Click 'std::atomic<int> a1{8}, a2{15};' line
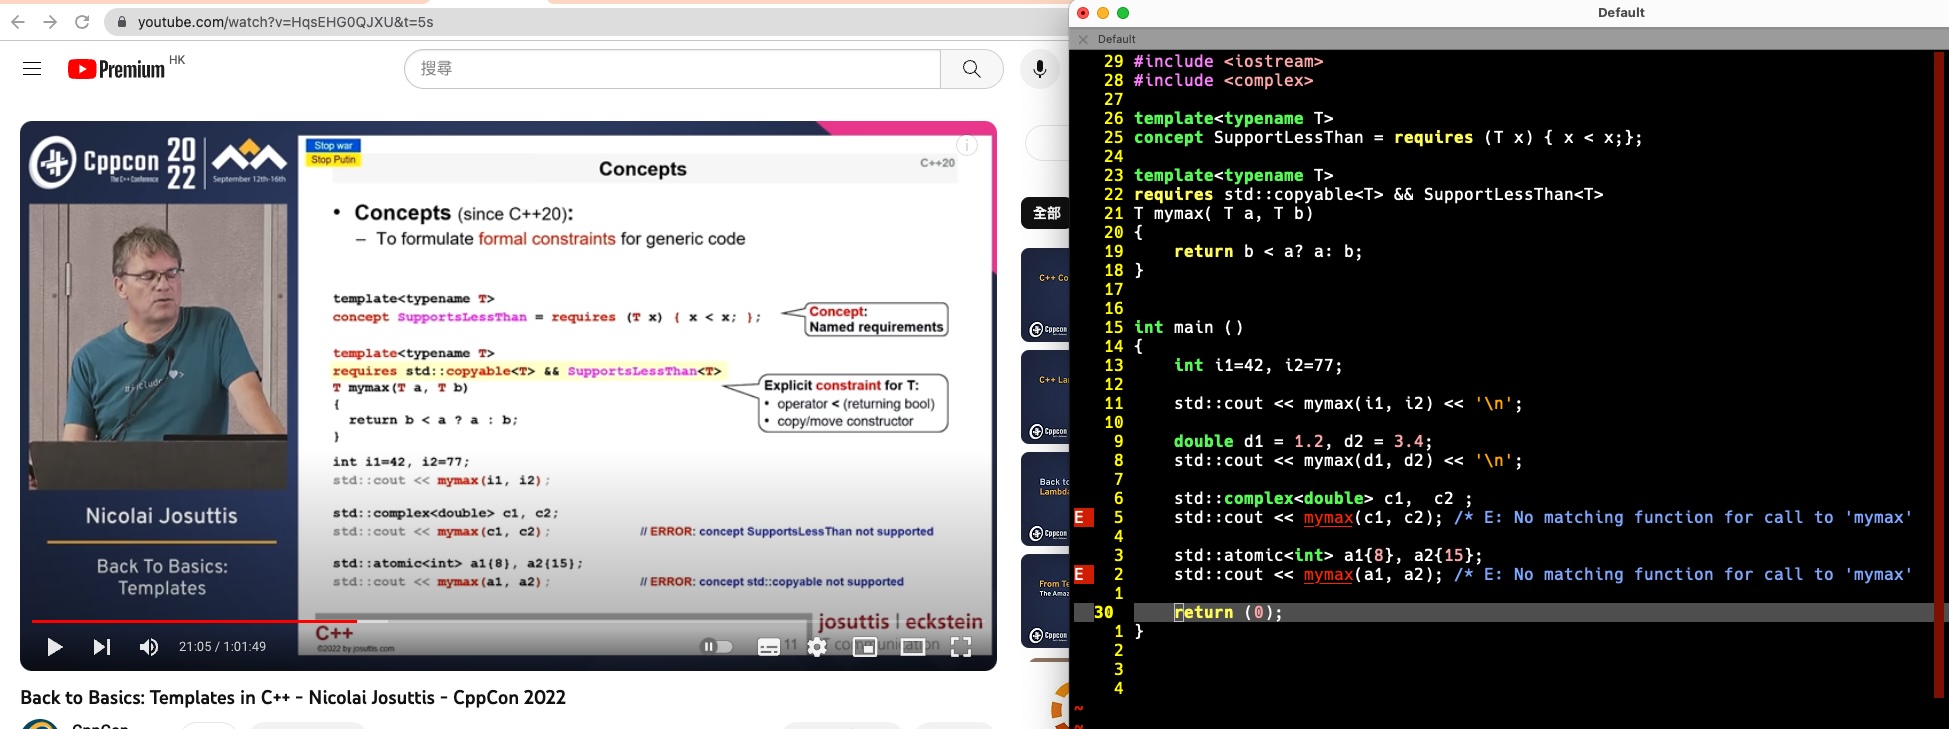The width and height of the screenshot is (1949, 729). [1328, 555]
